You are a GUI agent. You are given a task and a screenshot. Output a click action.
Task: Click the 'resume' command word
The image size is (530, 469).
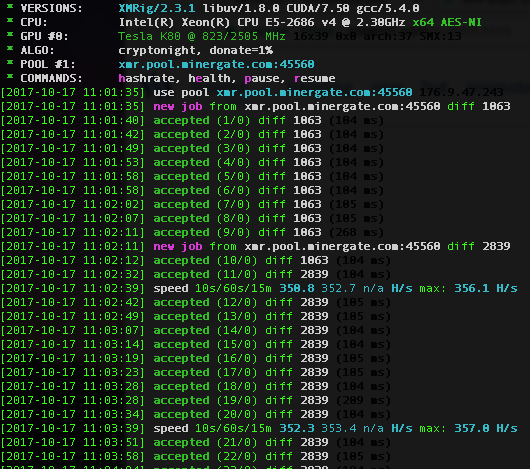pos(314,78)
